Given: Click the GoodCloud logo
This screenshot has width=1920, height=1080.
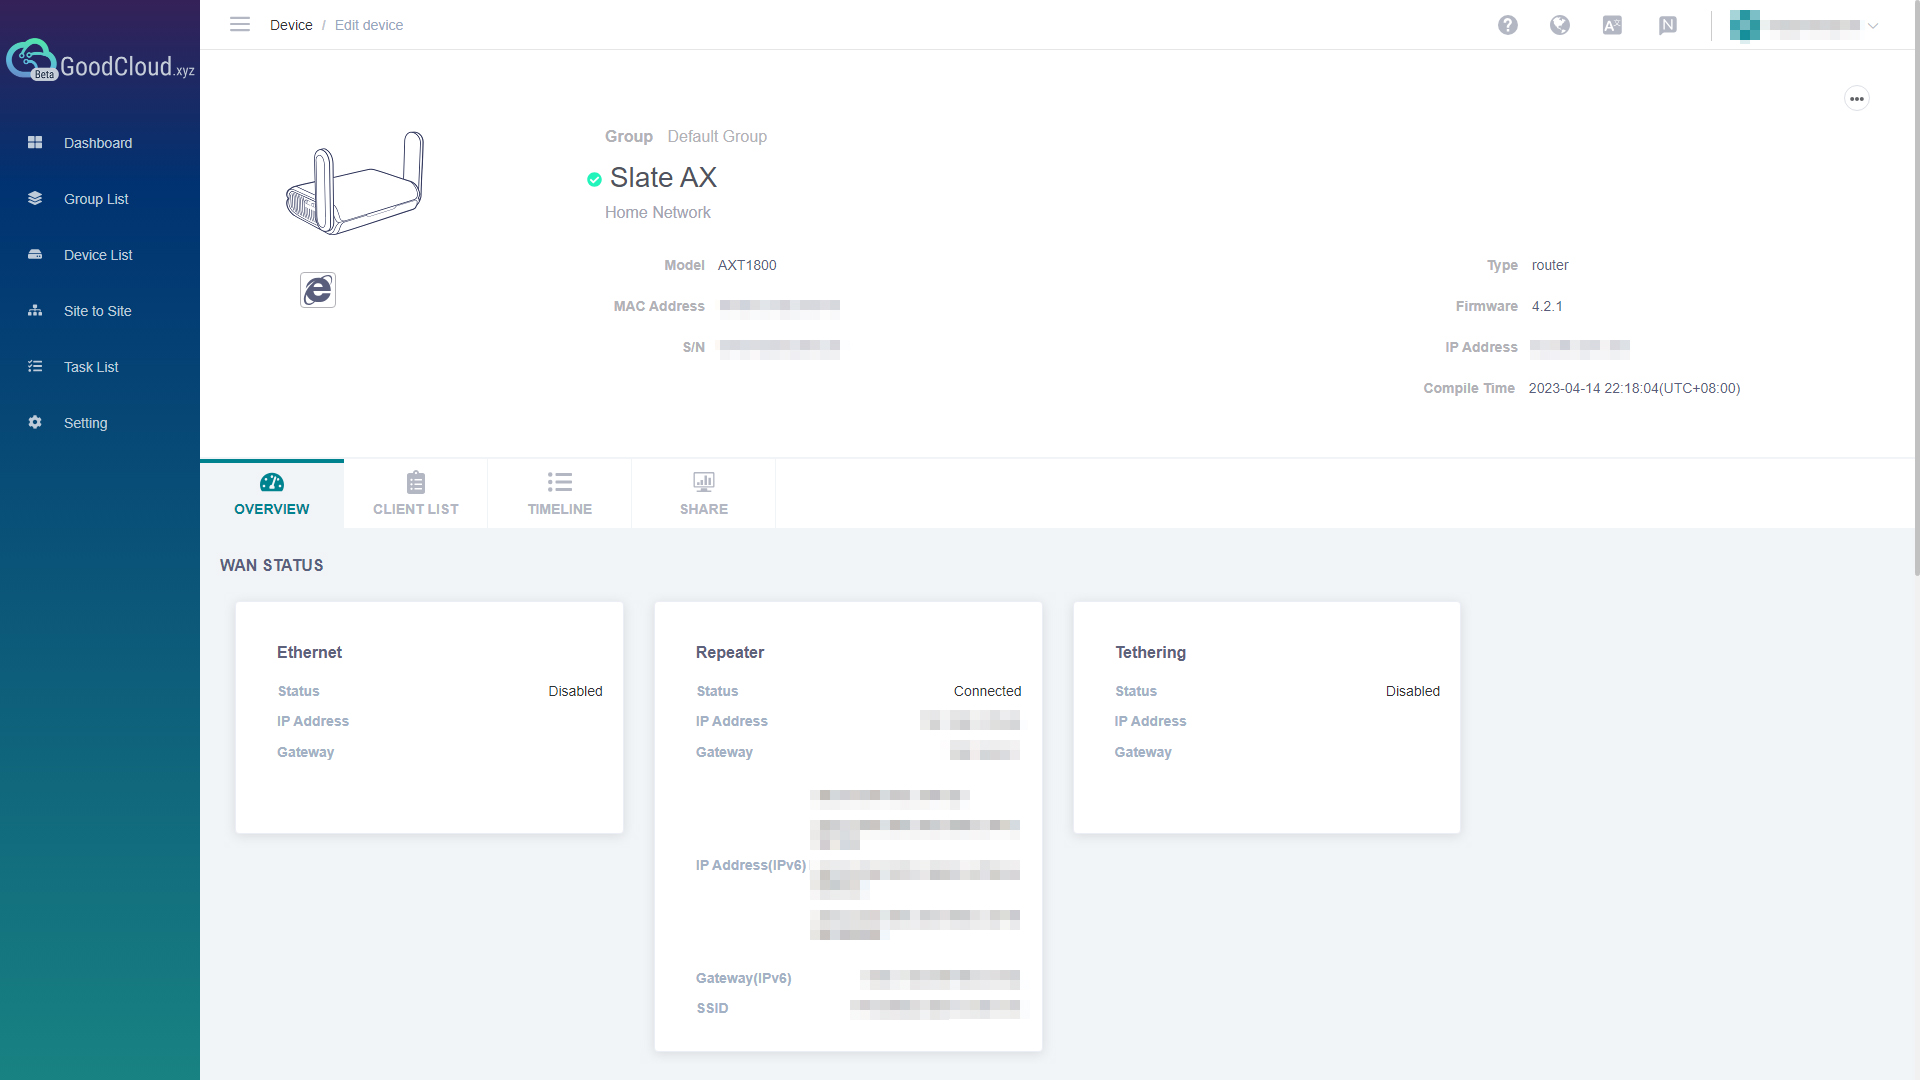Looking at the screenshot, I should (100, 62).
